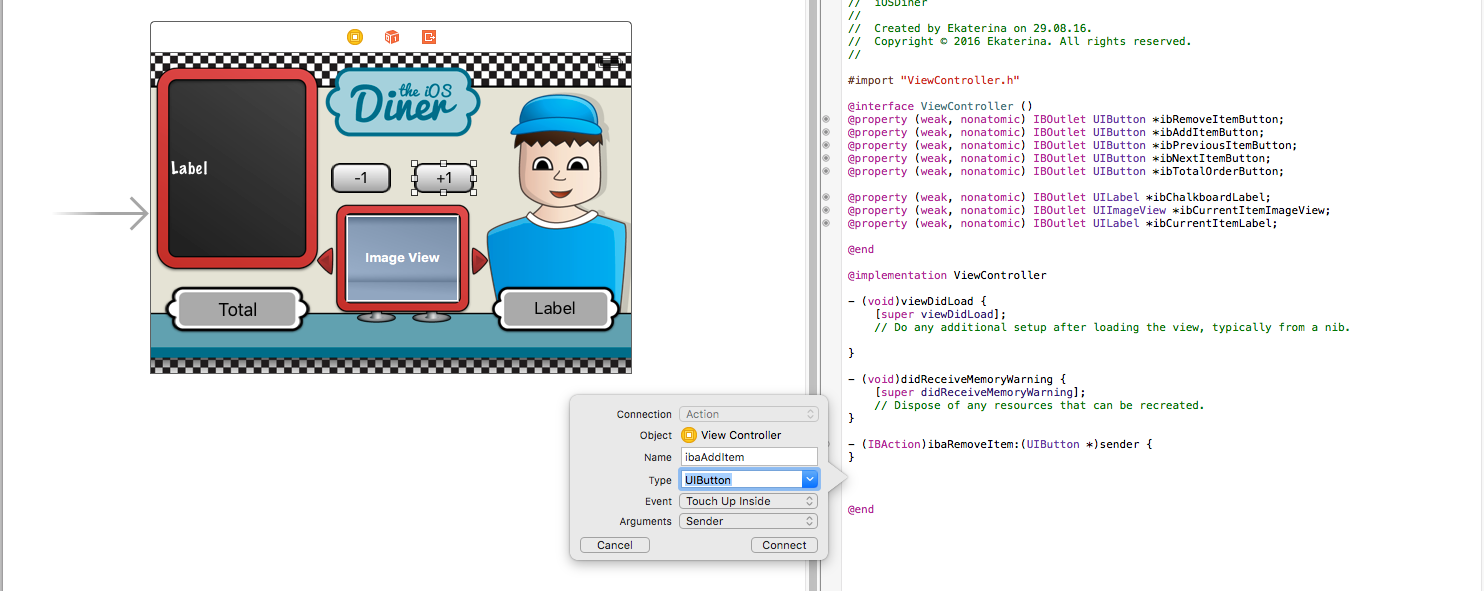Open the Connection dropdown

click(x=749, y=414)
